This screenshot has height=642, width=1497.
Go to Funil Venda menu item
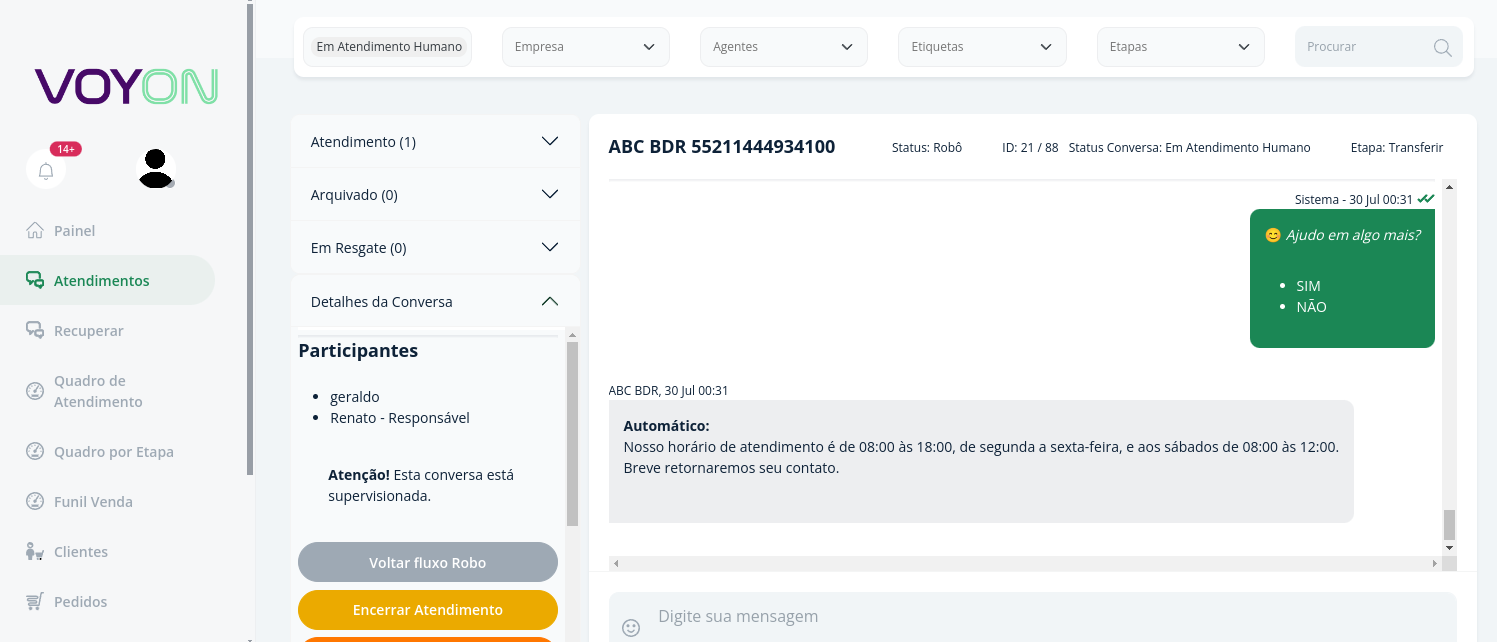click(93, 501)
